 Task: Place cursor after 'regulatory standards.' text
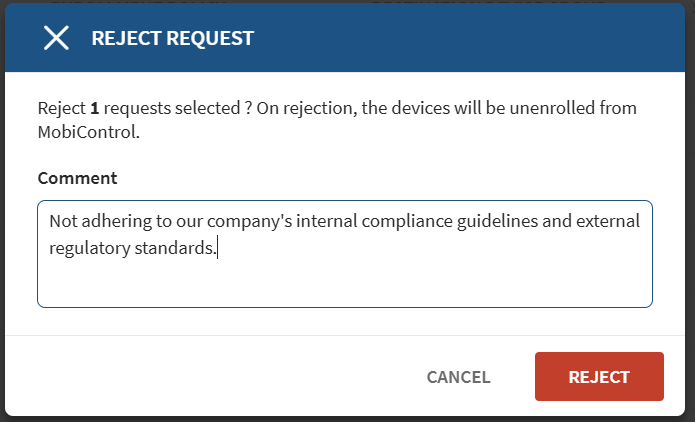coord(217,248)
